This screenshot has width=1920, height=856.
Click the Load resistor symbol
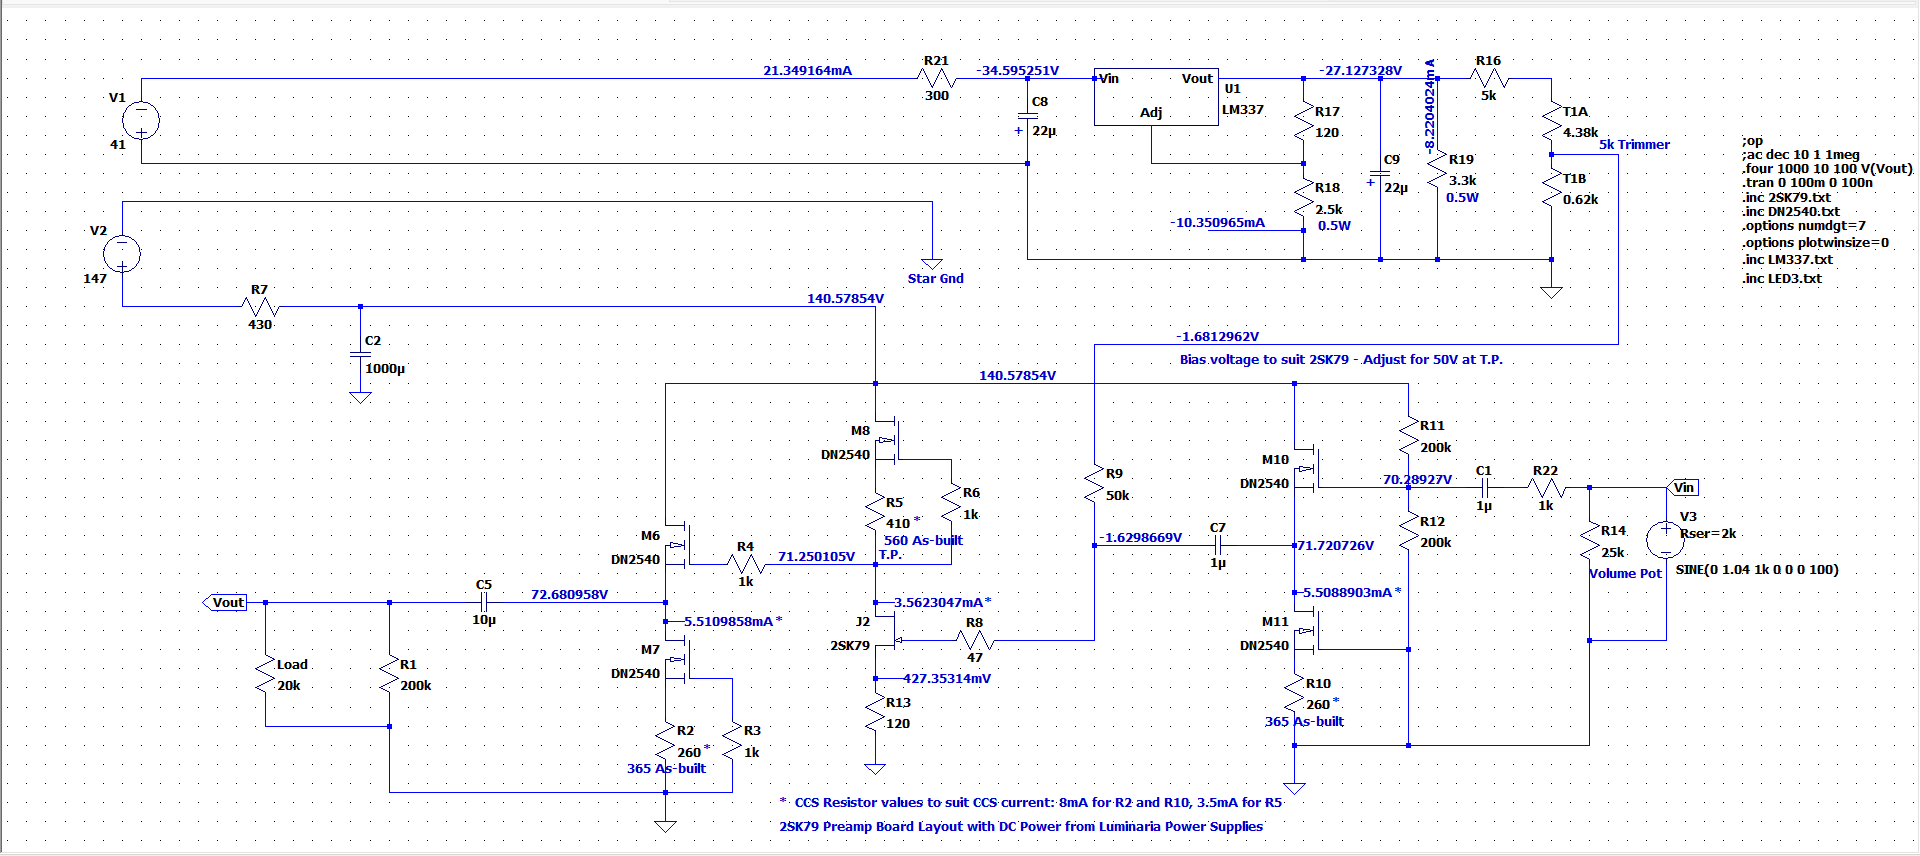[265, 674]
